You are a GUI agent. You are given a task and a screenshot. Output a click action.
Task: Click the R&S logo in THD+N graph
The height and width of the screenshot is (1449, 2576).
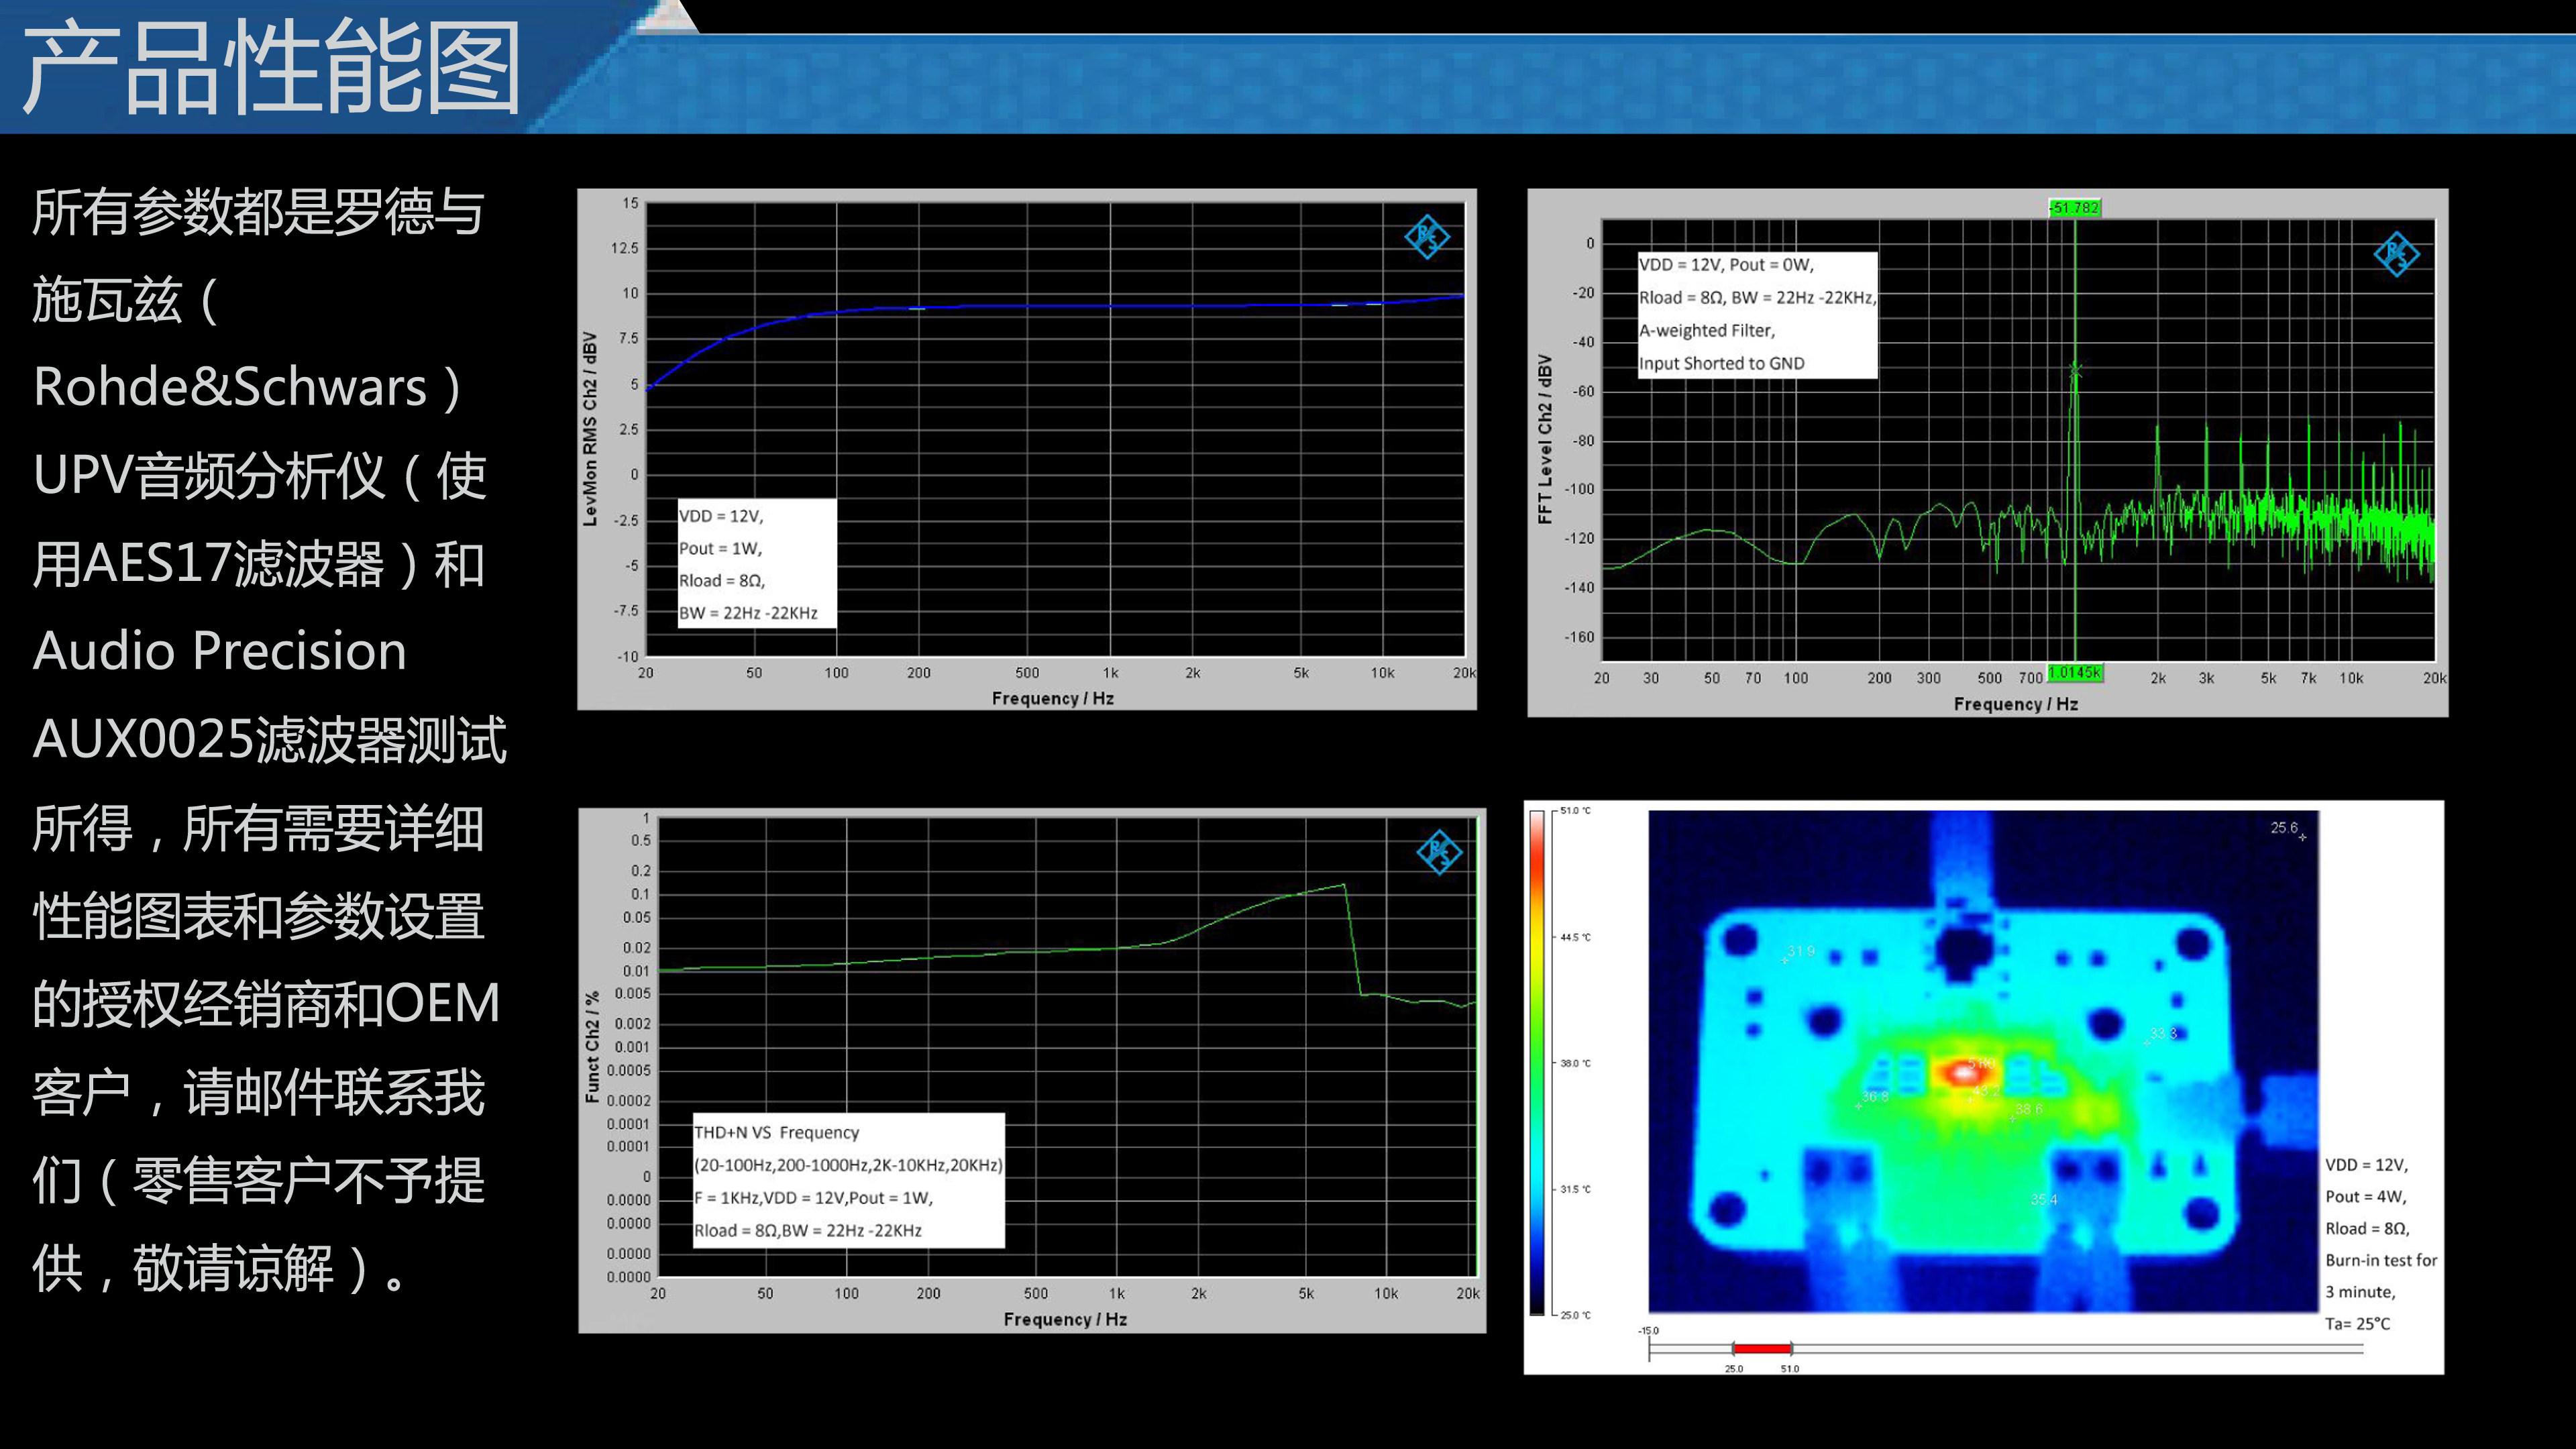click(x=1439, y=852)
